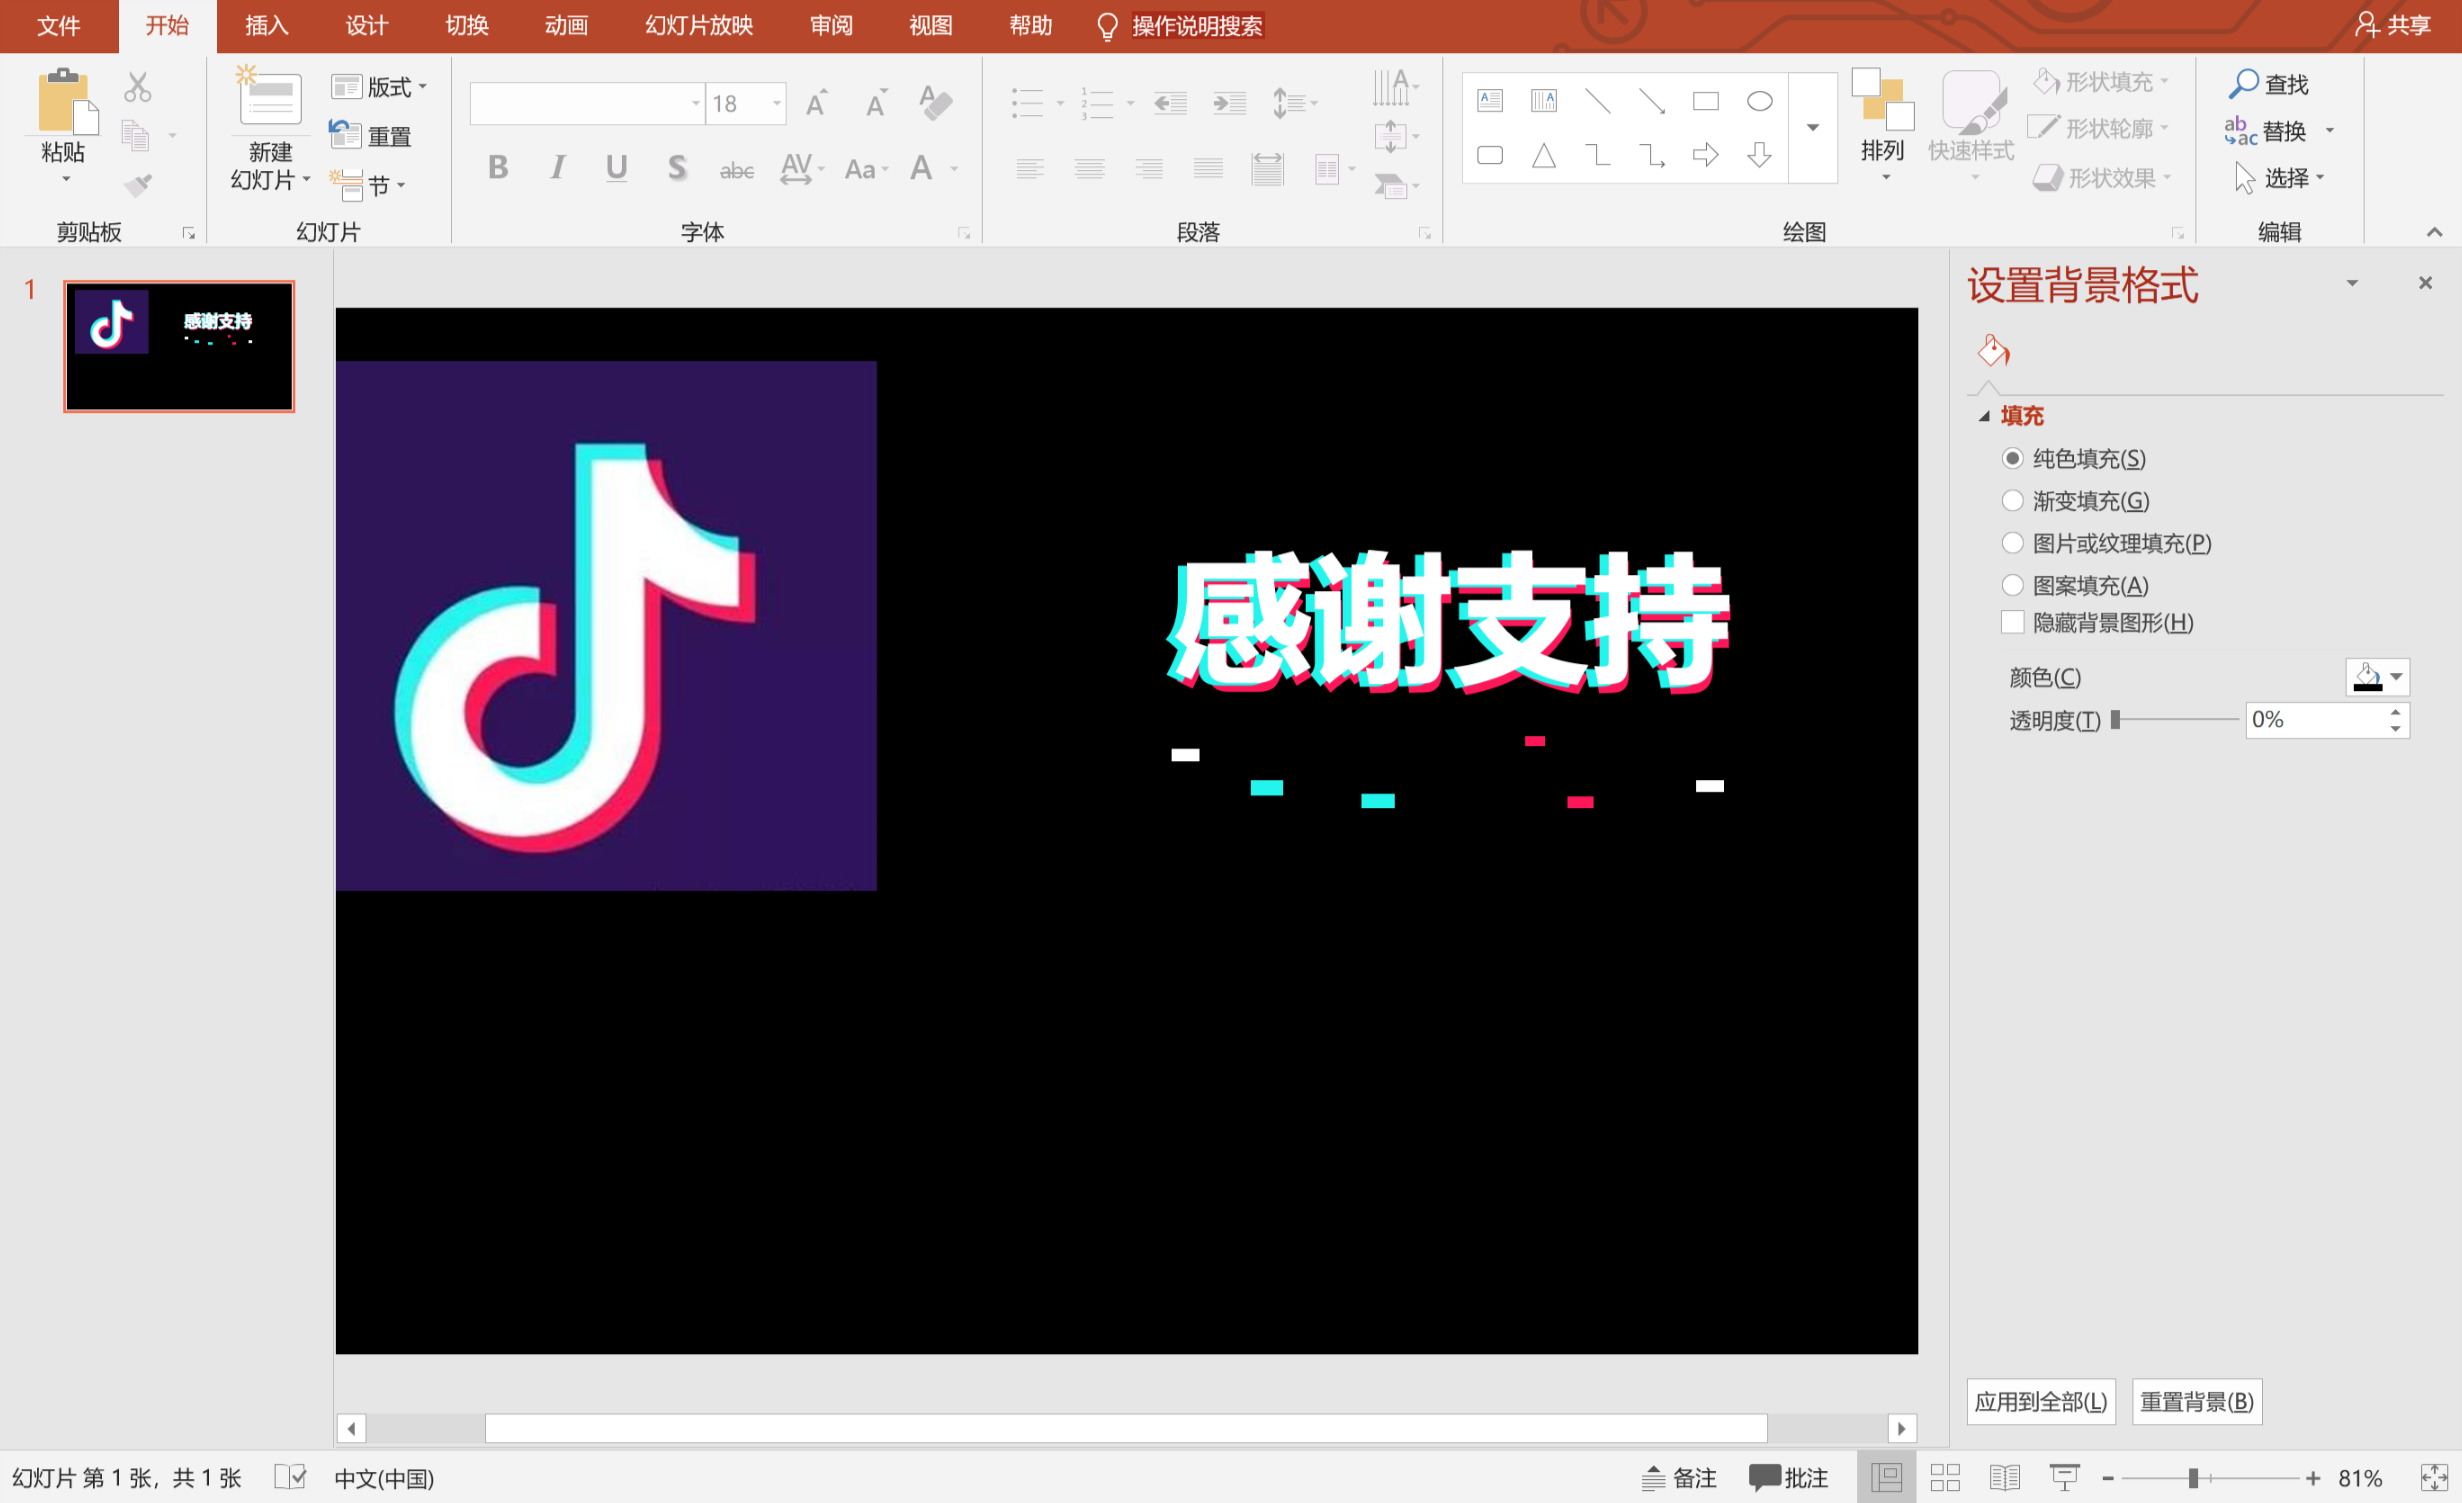
Task: Click the Clear All Formatting icon
Action: click(935, 103)
